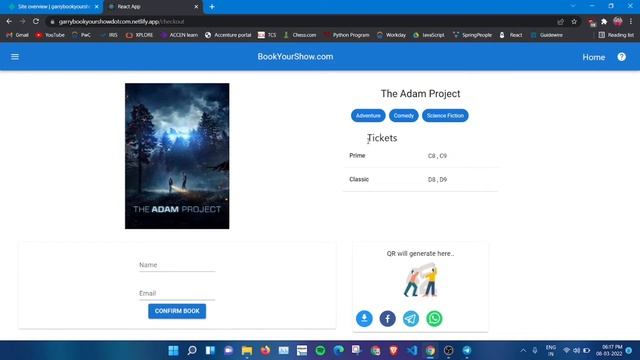Click the Science Fiction genre chip
This screenshot has height=360, width=640.
[445, 116]
